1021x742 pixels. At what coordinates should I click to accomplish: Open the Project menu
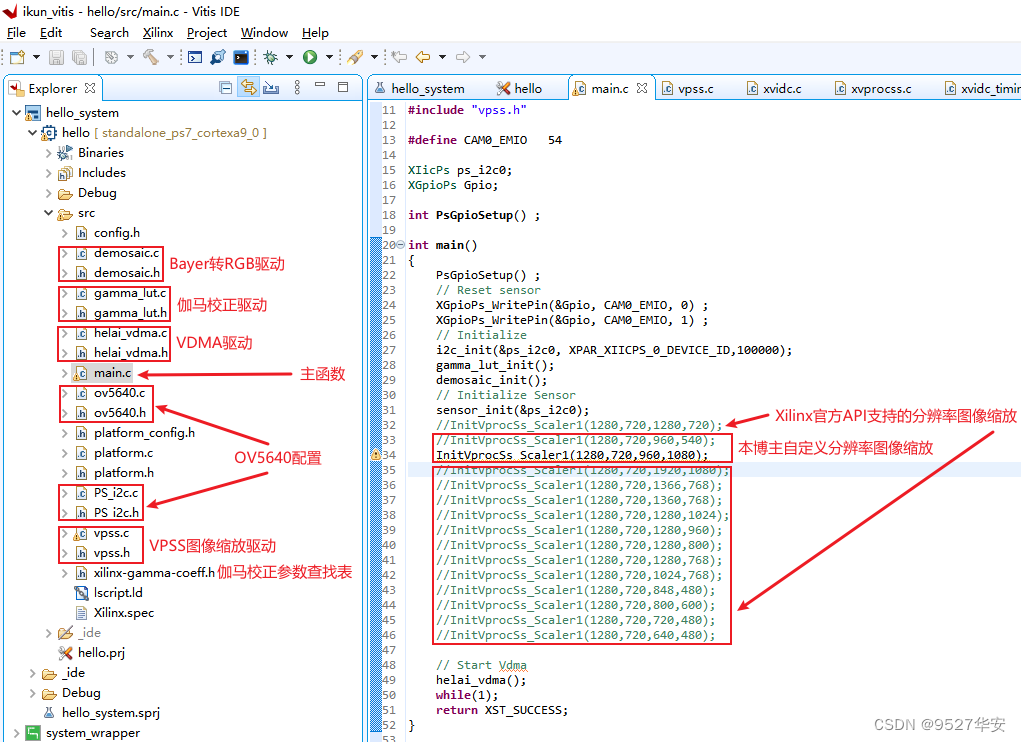pos(207,33)
